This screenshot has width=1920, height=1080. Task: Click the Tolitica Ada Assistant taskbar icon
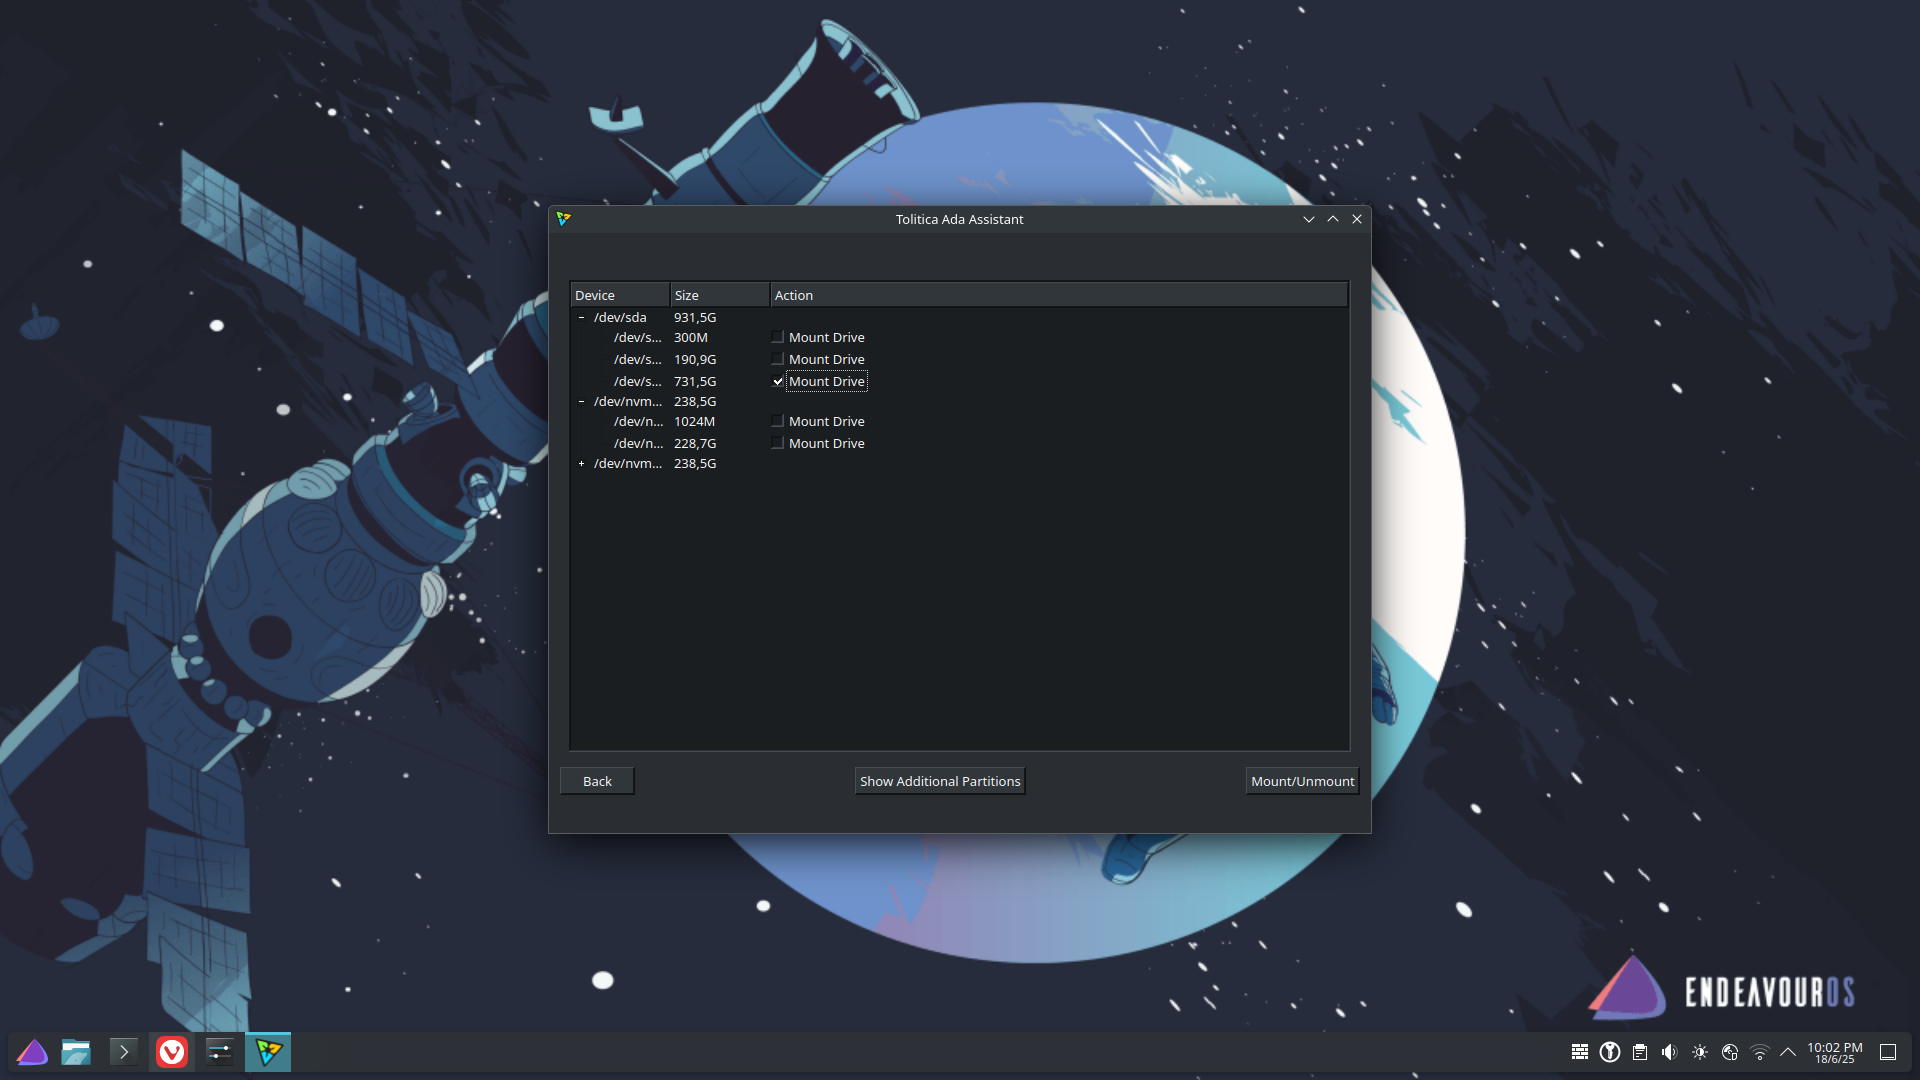click(x=268, y=1052)
